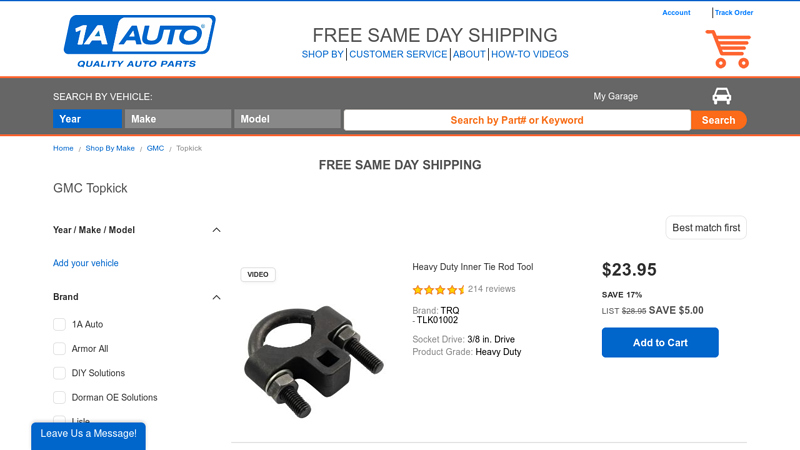Enable the DIY Solutions brand checkbox
This screenshot has height=450, width=800.
[x=60, y=373]
